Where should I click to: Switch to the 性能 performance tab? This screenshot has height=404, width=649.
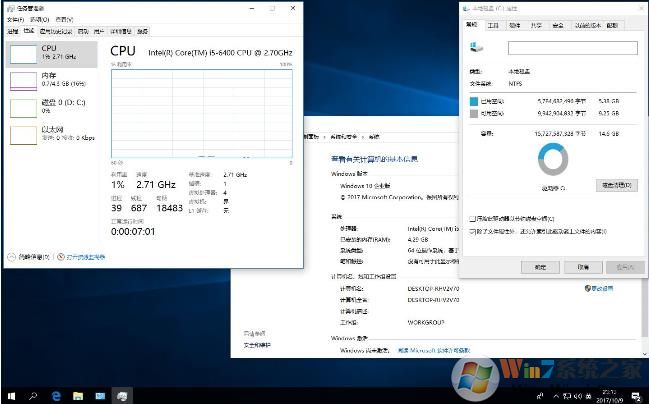pyautogui.click(x=29, y=31)
